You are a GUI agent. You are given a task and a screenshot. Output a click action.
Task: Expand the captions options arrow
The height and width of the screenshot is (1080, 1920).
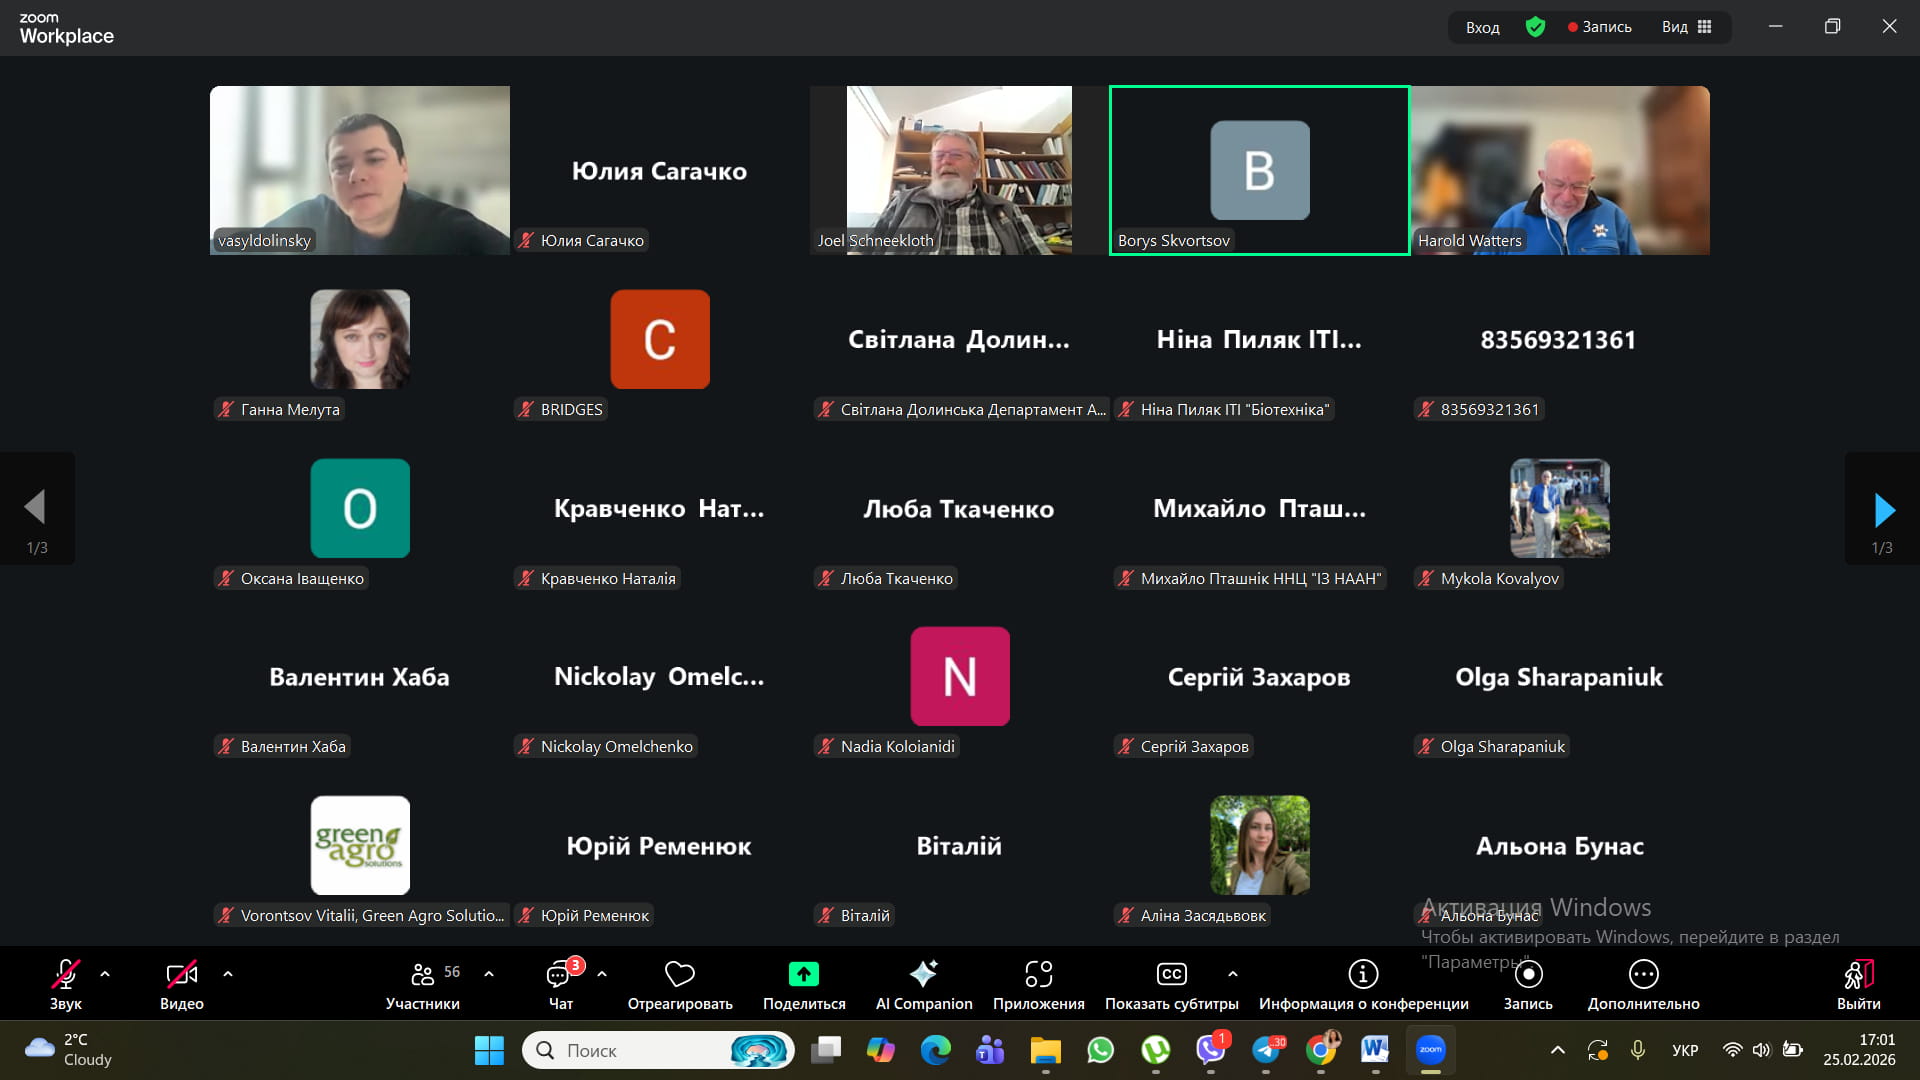1233,974
